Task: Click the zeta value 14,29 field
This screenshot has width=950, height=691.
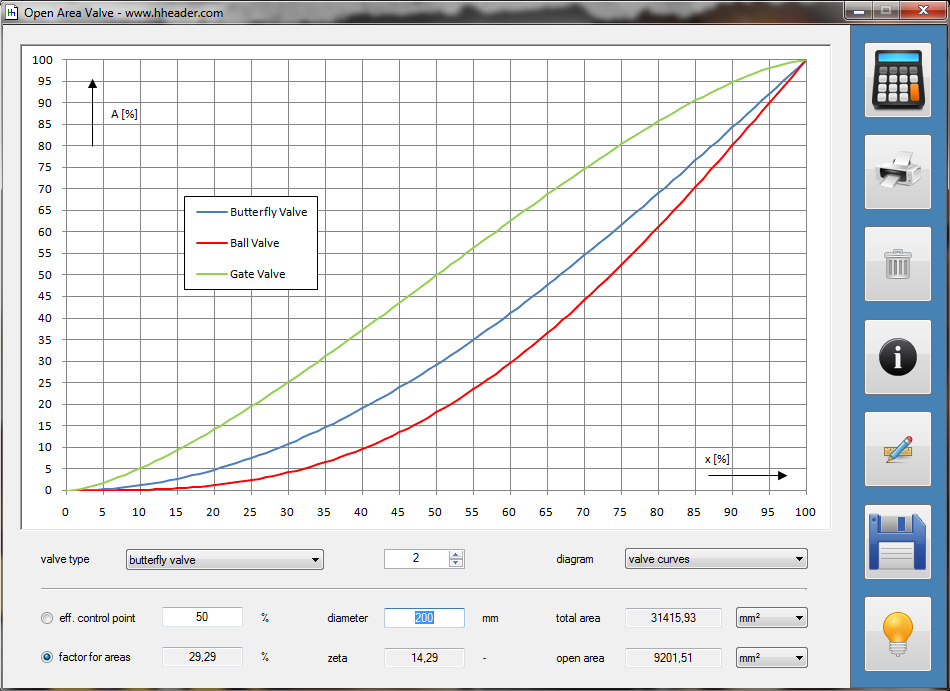Action: coord(424,658)
